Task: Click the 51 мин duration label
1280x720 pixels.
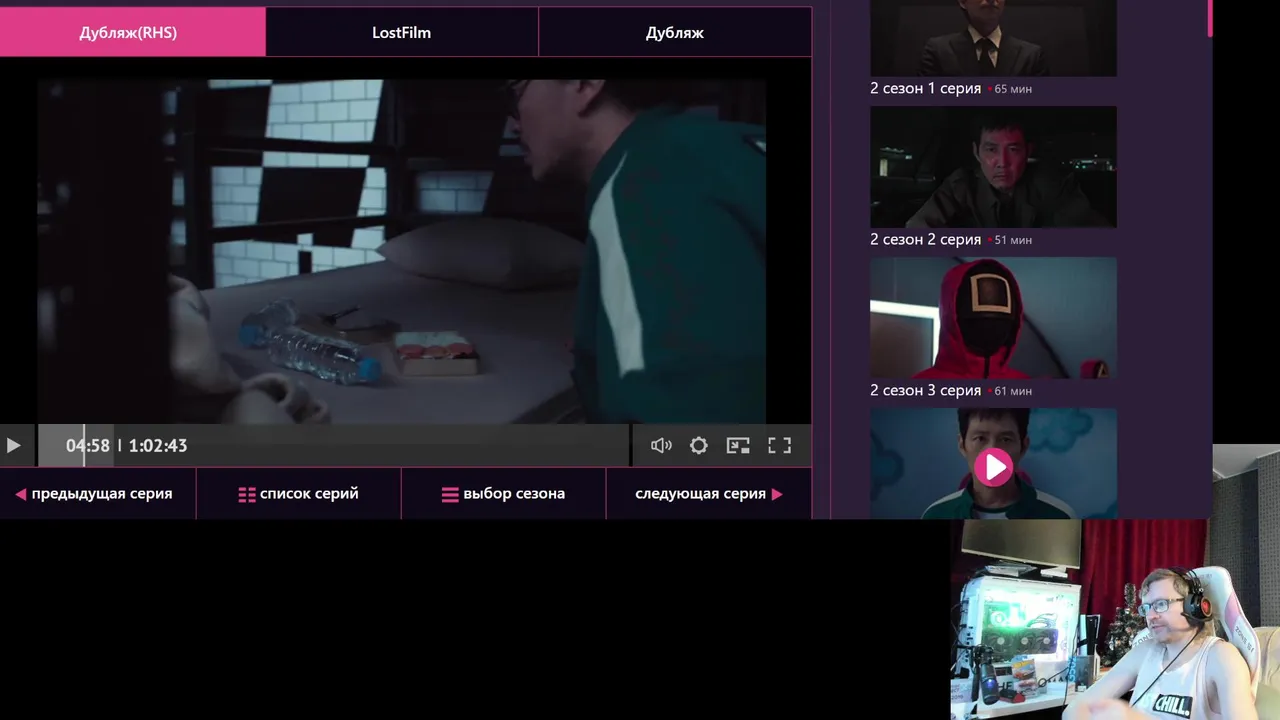Action: 1013,240
